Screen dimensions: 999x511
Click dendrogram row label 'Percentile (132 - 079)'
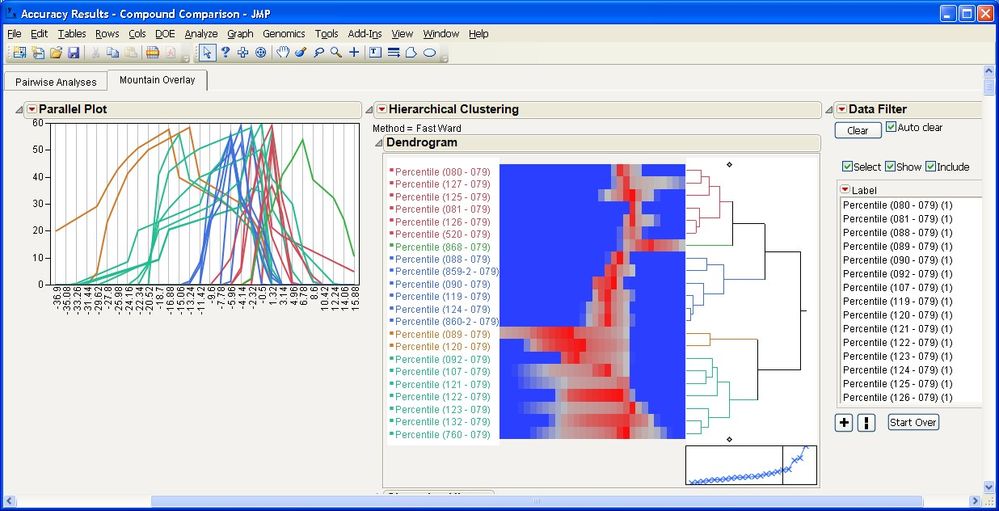click(x=443, y=422)
